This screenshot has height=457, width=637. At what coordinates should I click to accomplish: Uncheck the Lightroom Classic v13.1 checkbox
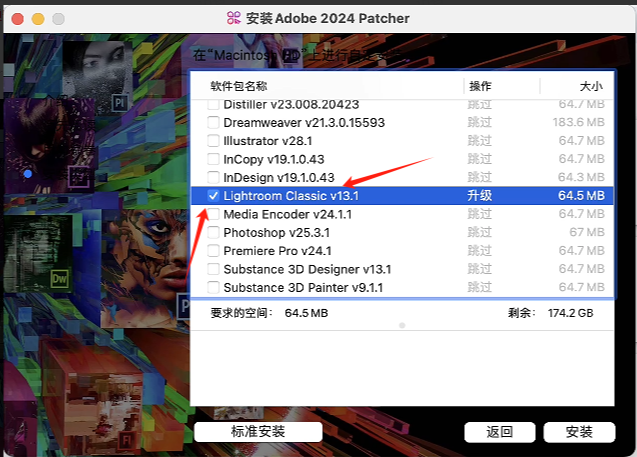[x=213, y=196]
